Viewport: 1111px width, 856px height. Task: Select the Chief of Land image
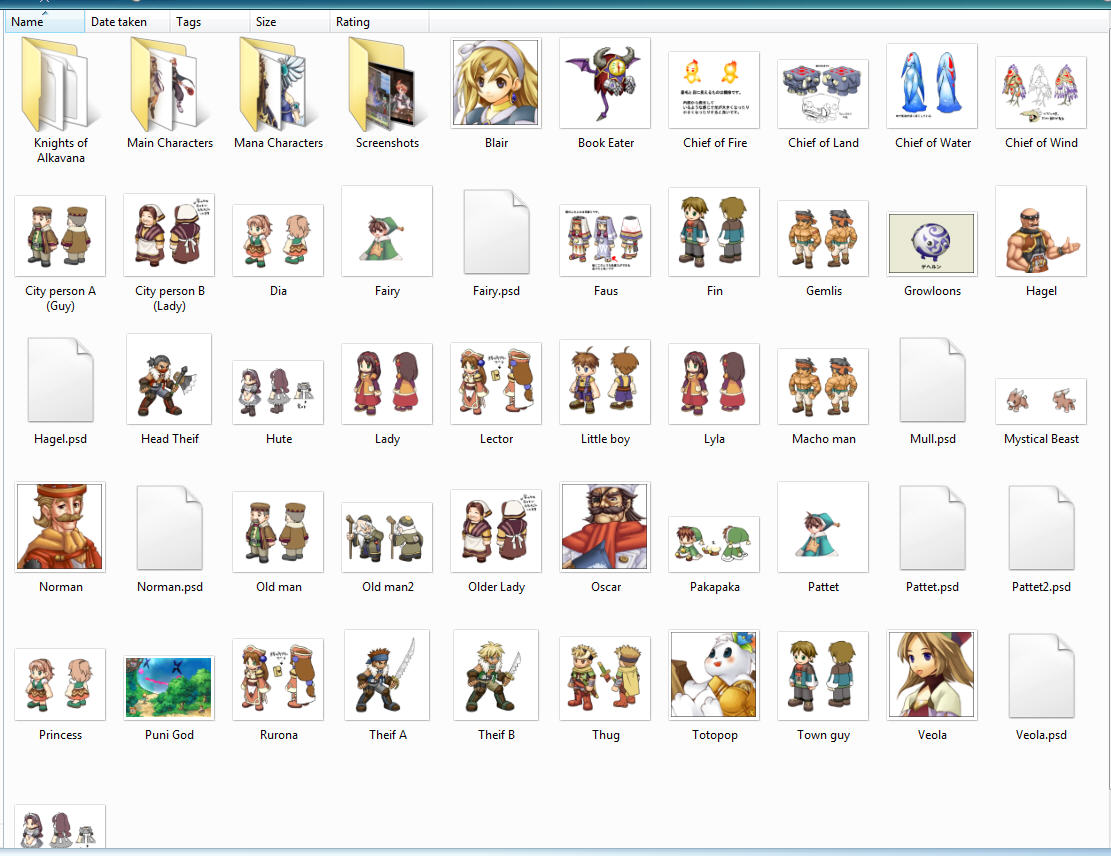(823, 94)
